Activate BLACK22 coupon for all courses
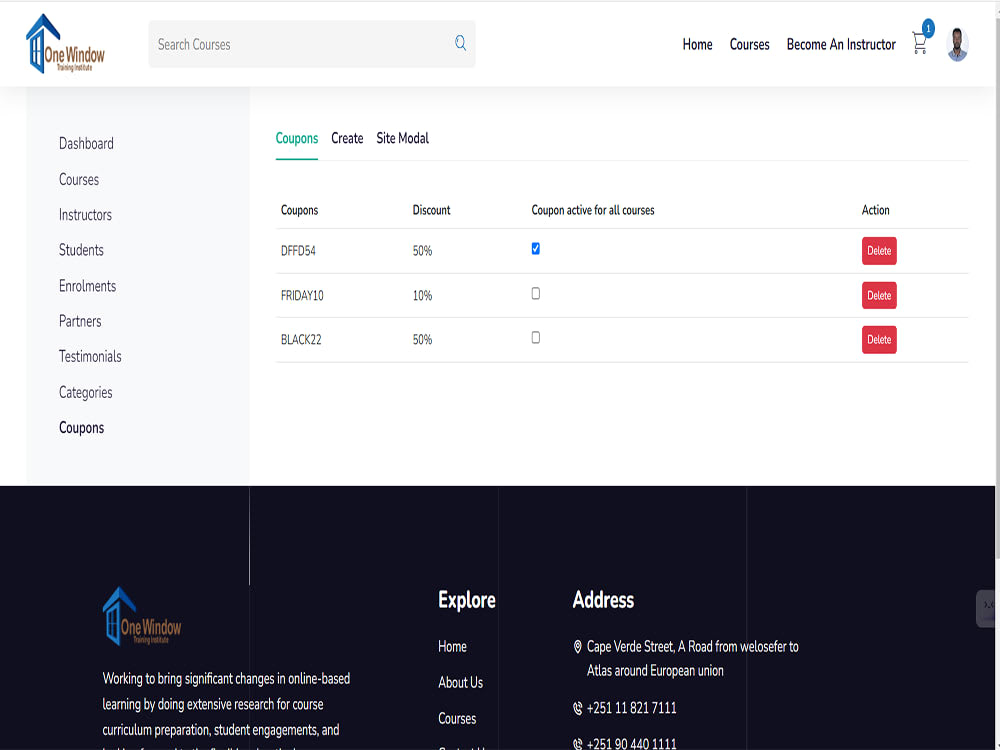Viewport: 1000px width, 750px height. pyautogui.click(x=535, y=337)
